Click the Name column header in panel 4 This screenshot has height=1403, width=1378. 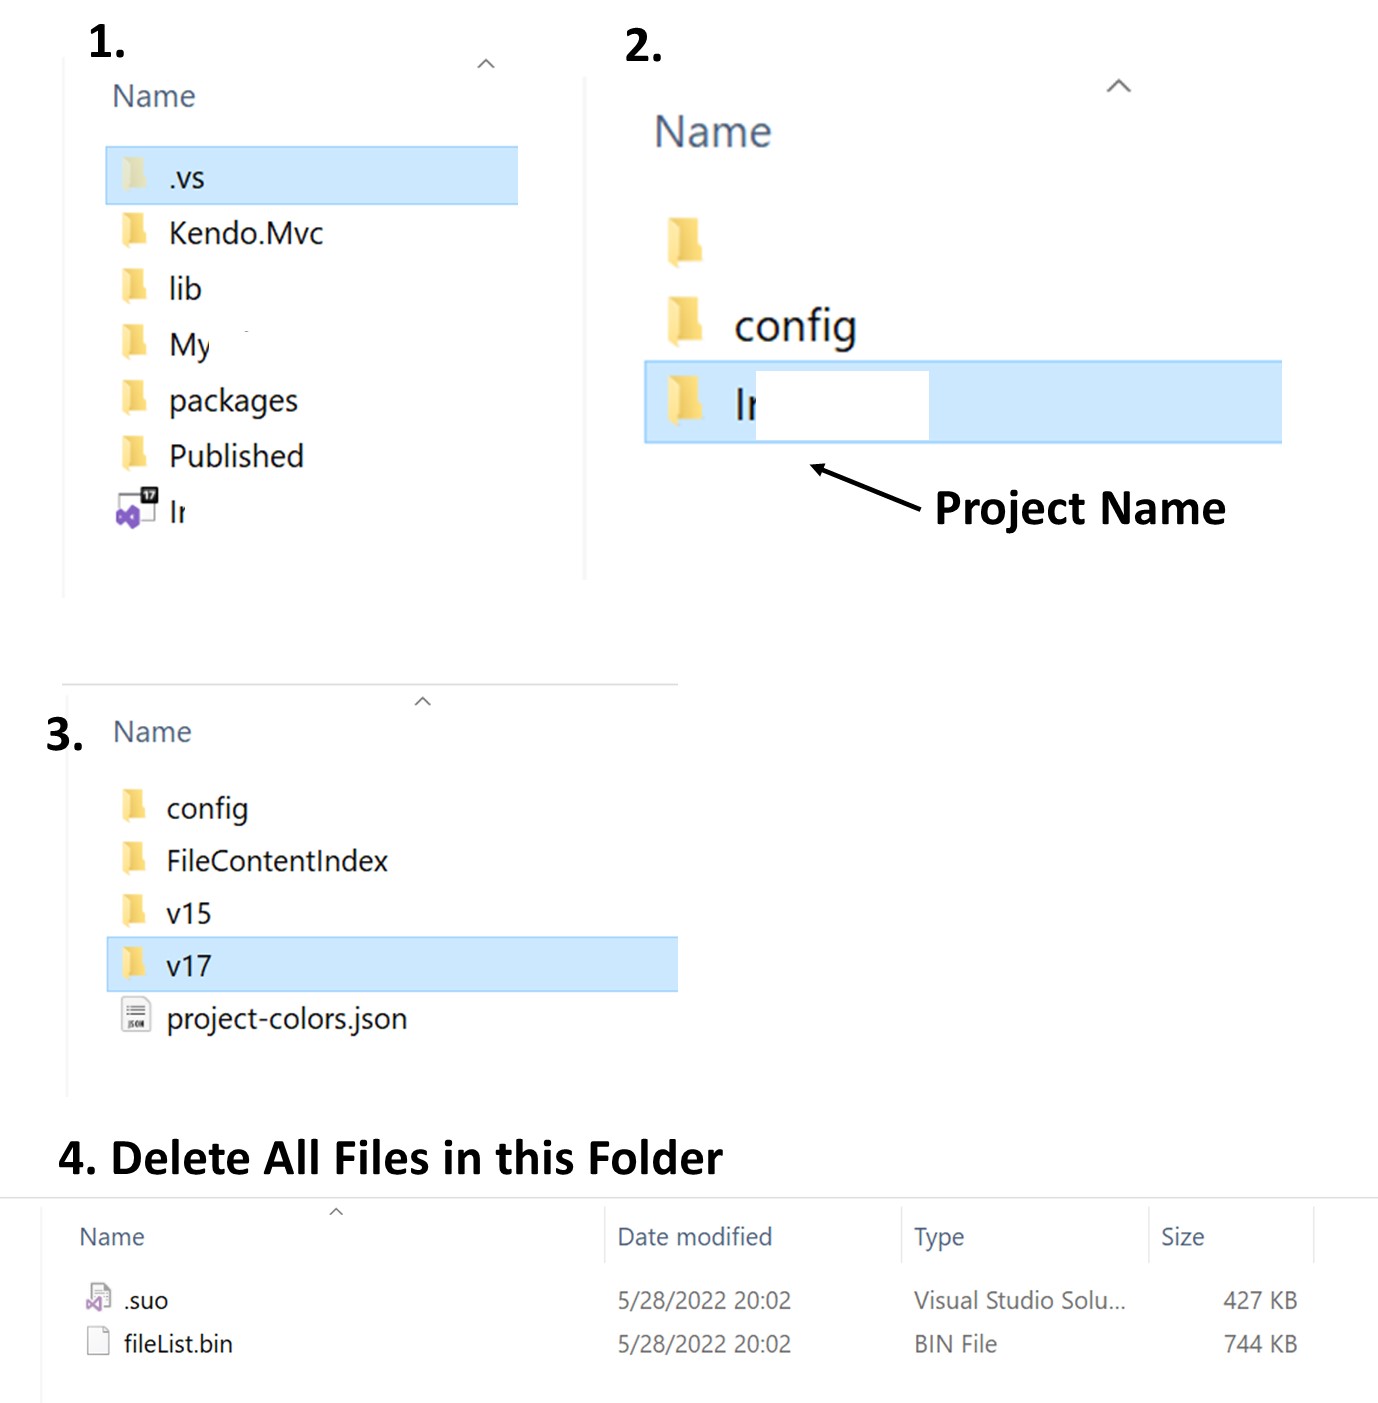(112, 1237)
